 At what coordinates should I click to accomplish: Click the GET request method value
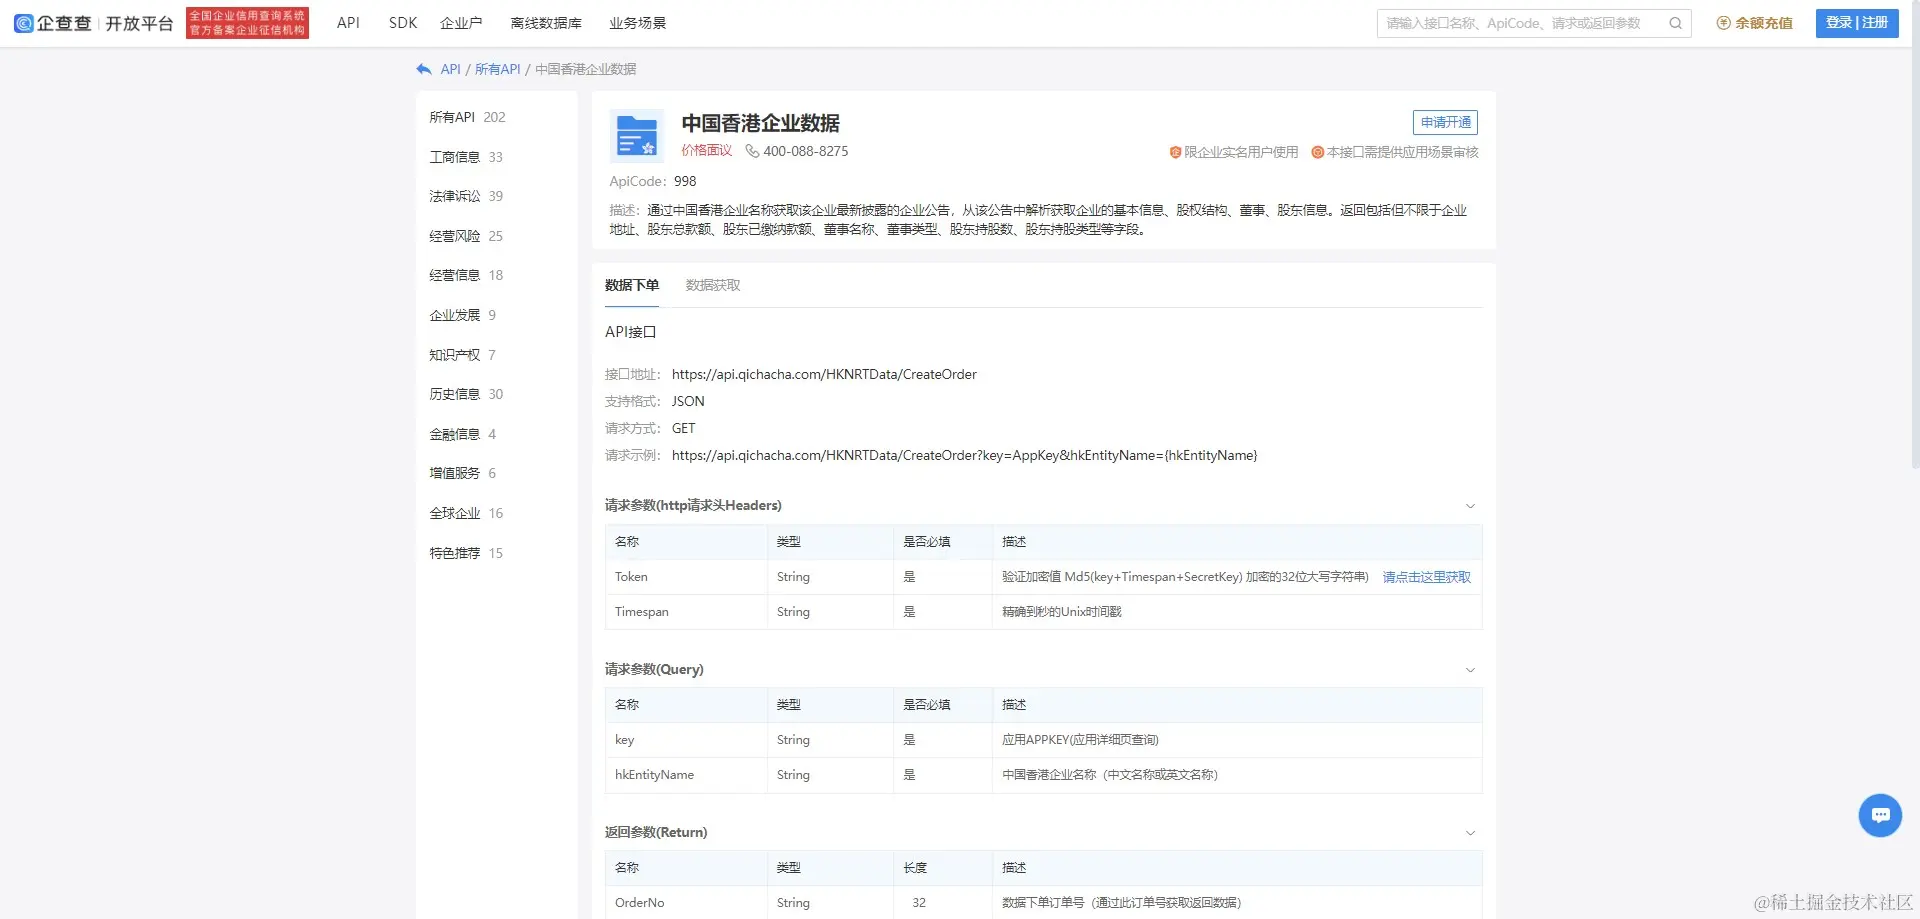684,428
